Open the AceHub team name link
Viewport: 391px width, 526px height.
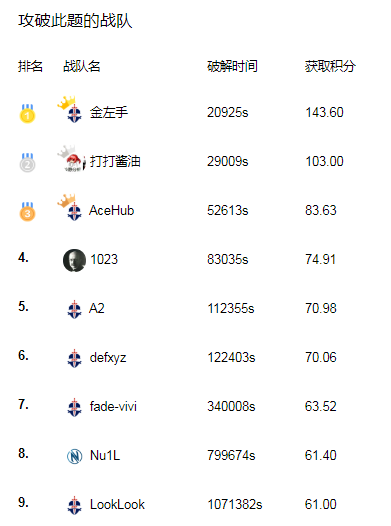tap(112, 210)
